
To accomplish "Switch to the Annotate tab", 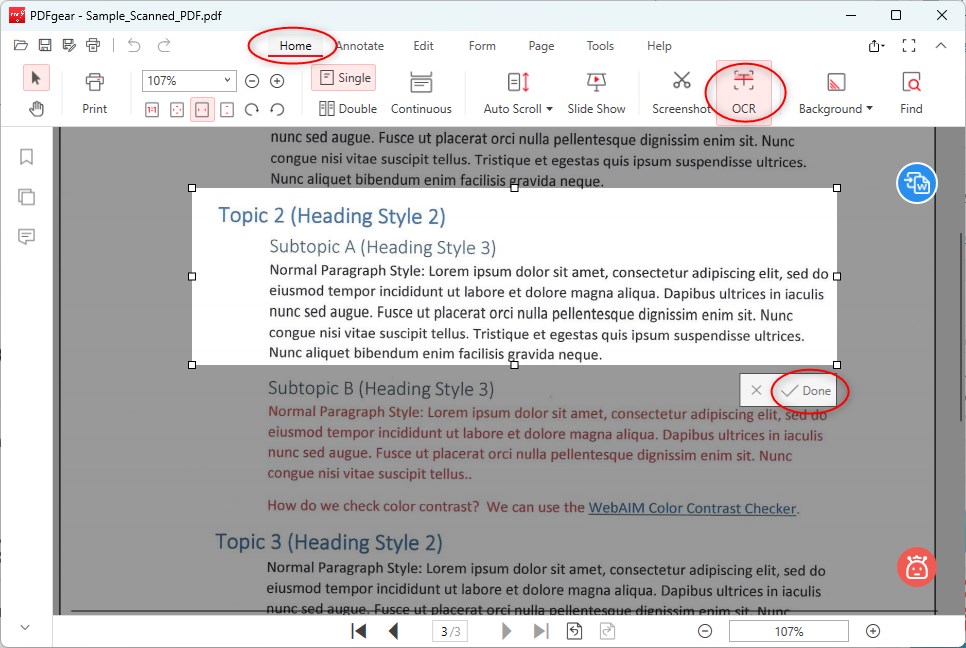I will click(359, 46).
